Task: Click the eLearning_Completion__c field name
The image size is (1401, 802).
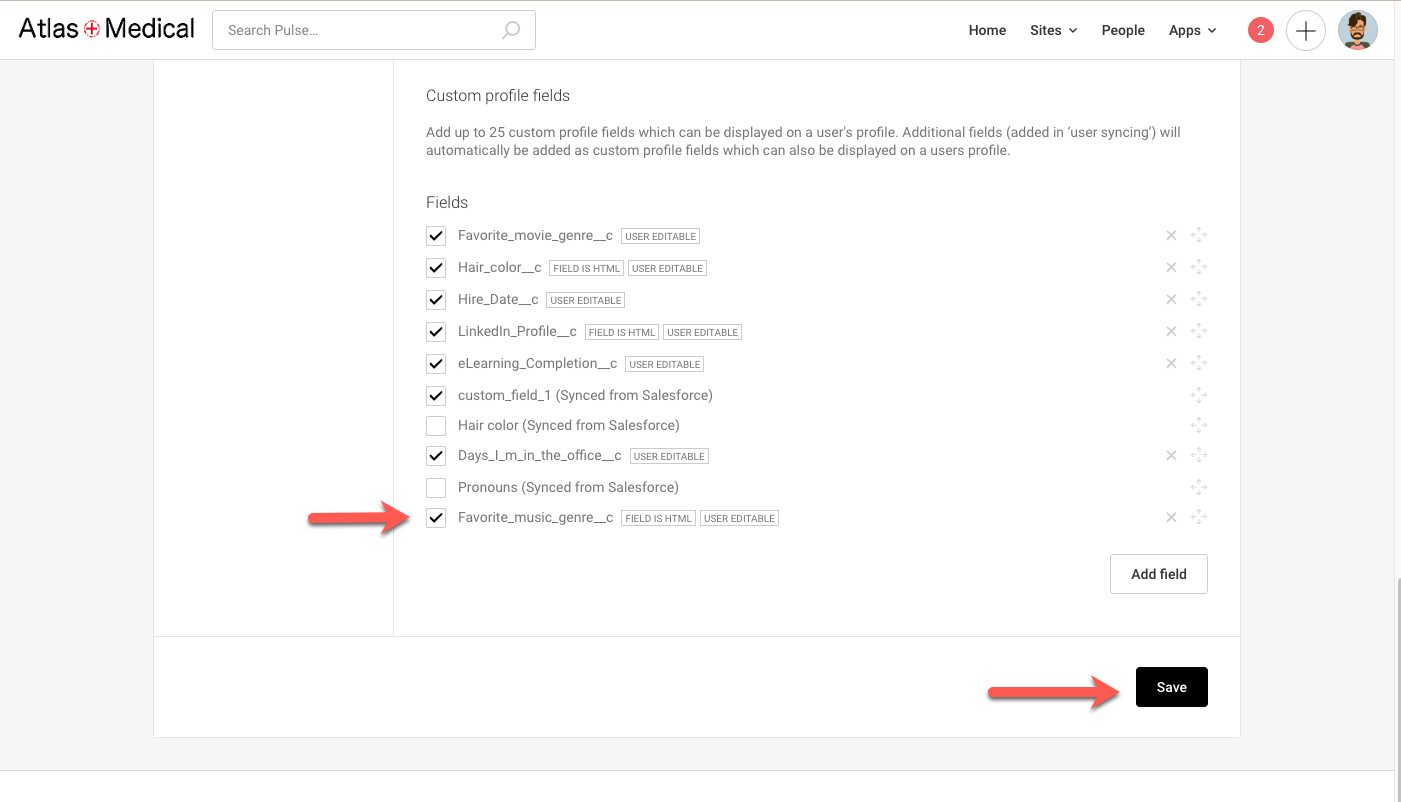Action: [537, 364]
